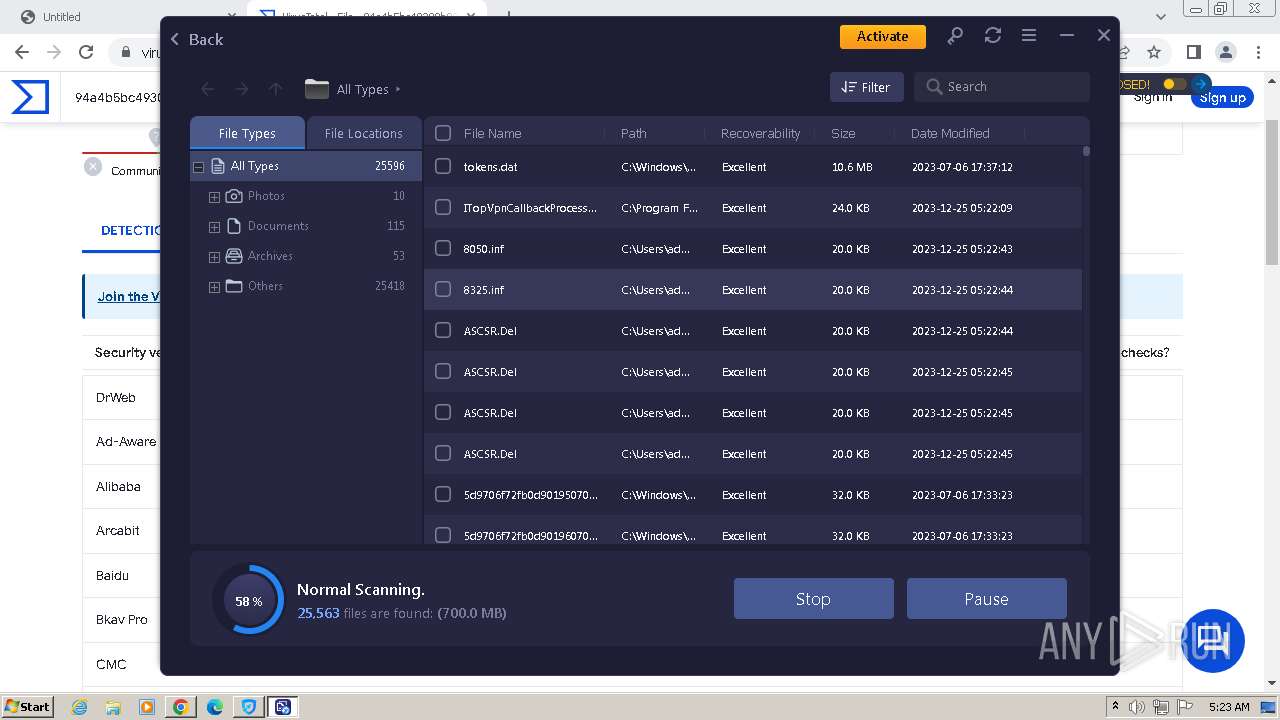Bookmark page with Chrome star icon

point(1154,52)
